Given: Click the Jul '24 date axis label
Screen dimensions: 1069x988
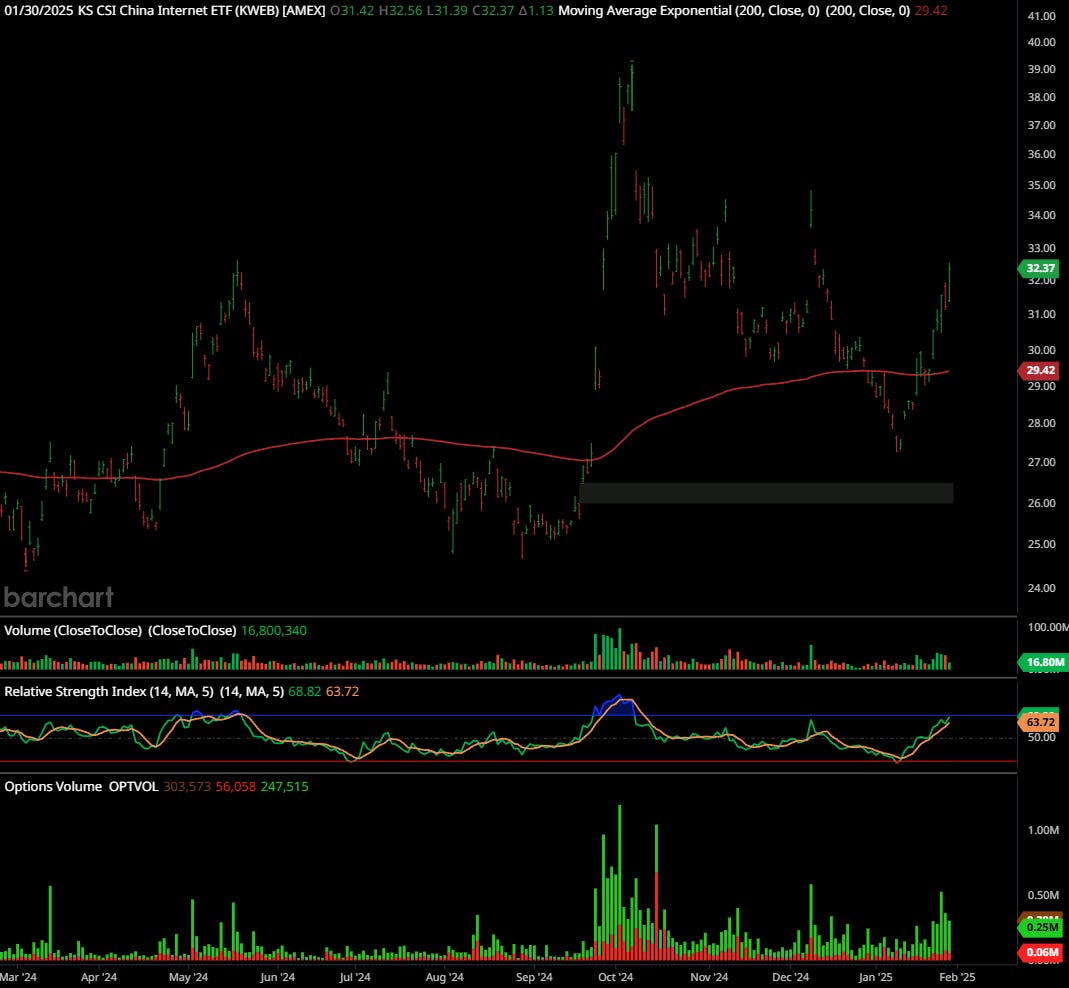Looking at the screenshot, I should pos(355,976).
